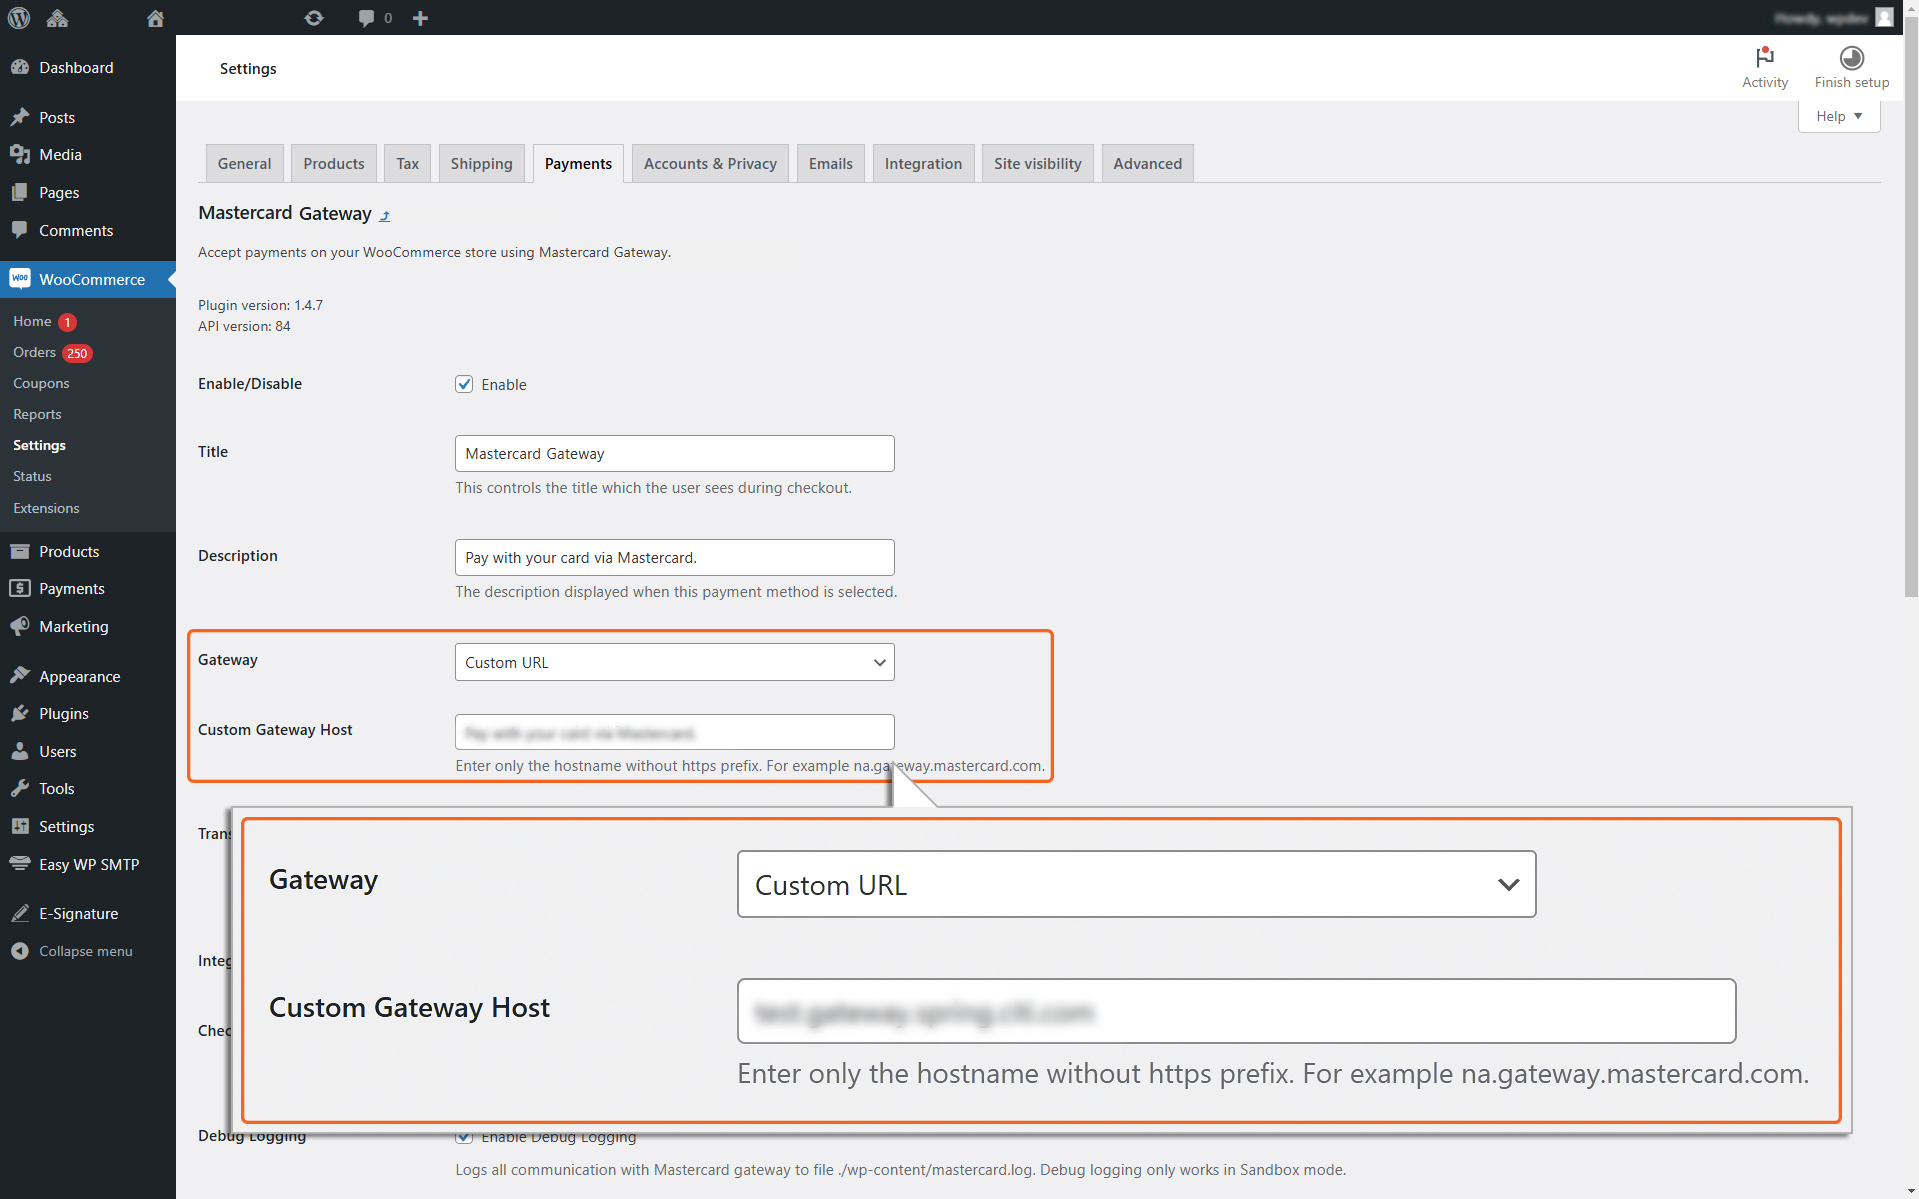Switch to the Tax tab

coord(407,164)
